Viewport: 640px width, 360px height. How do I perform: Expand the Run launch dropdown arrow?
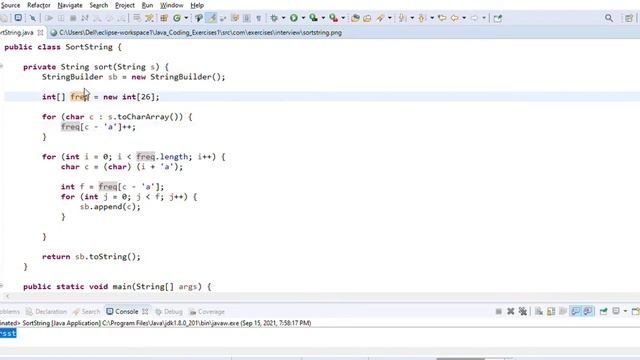[303, 18]
